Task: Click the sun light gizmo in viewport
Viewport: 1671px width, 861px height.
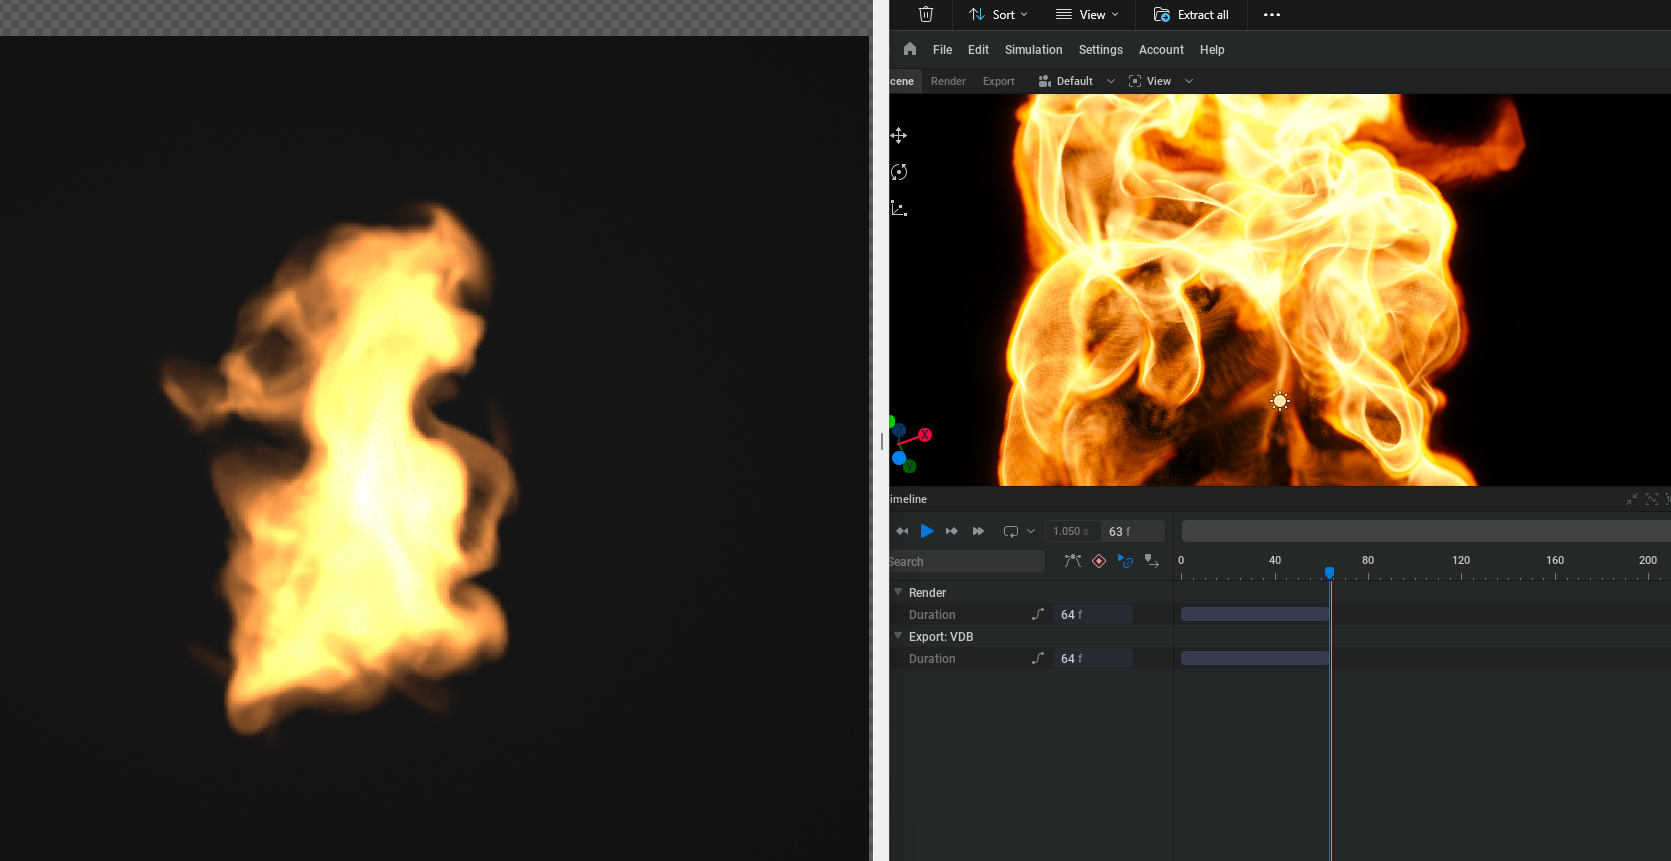Action: [1279, 401]
